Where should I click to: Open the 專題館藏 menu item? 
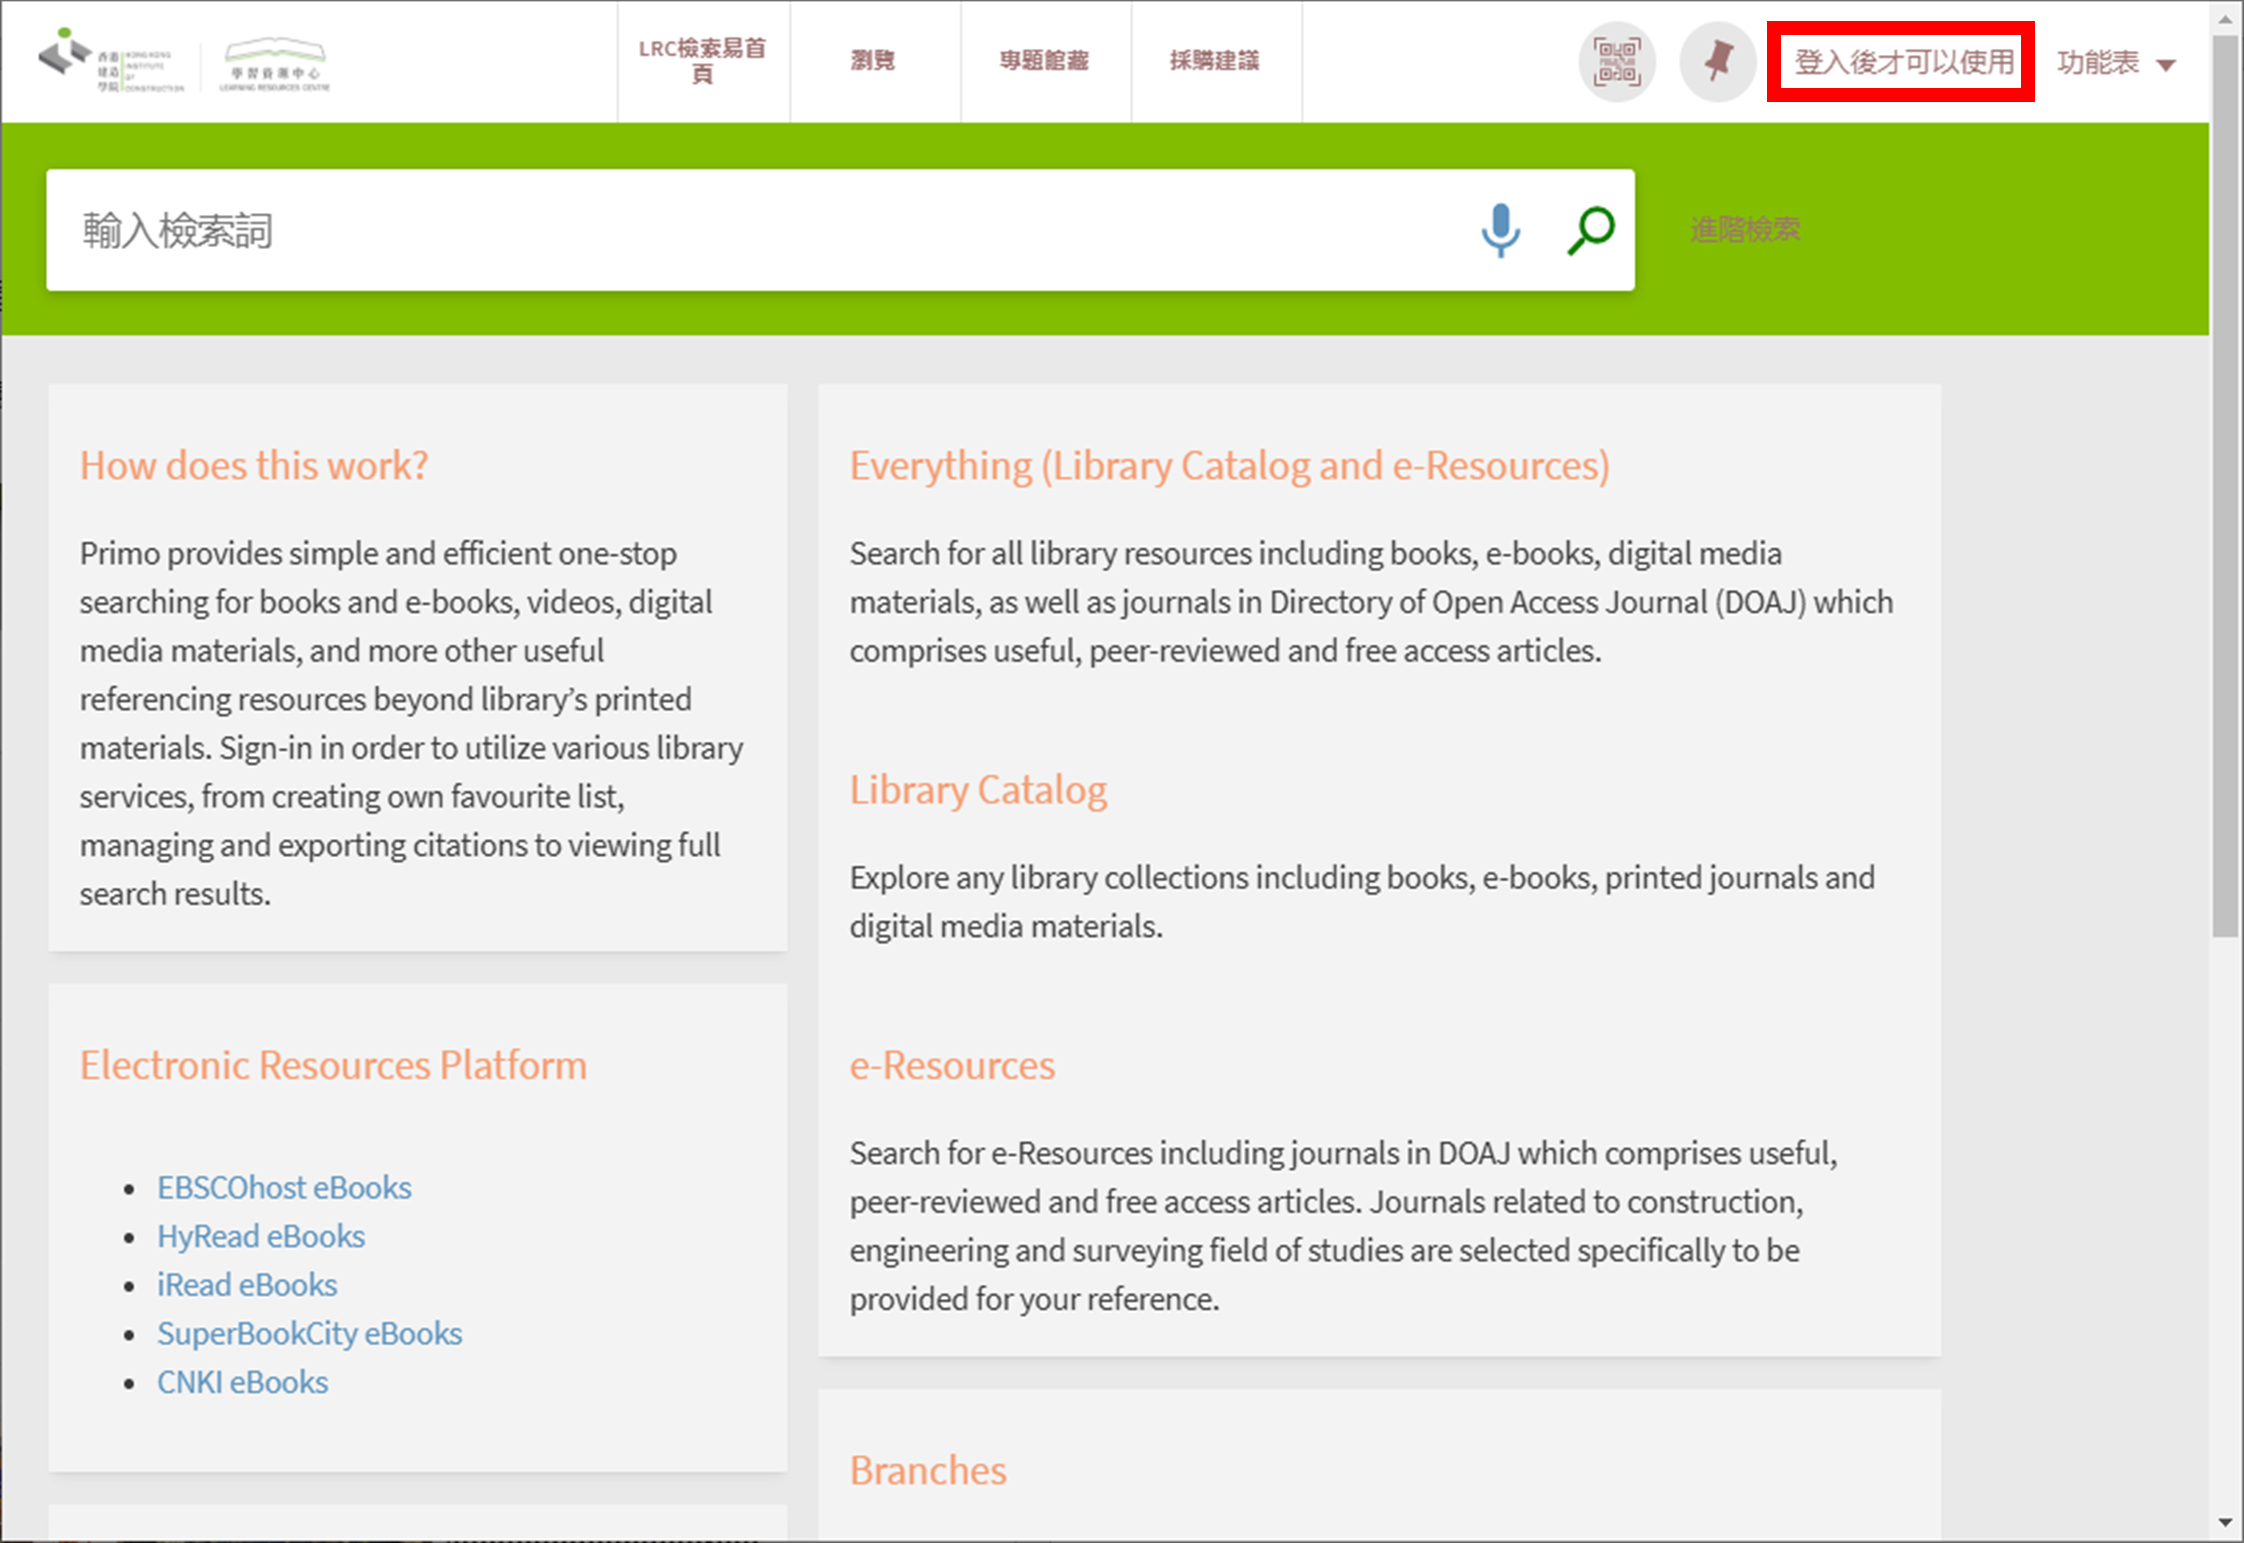click(1044, 61)
